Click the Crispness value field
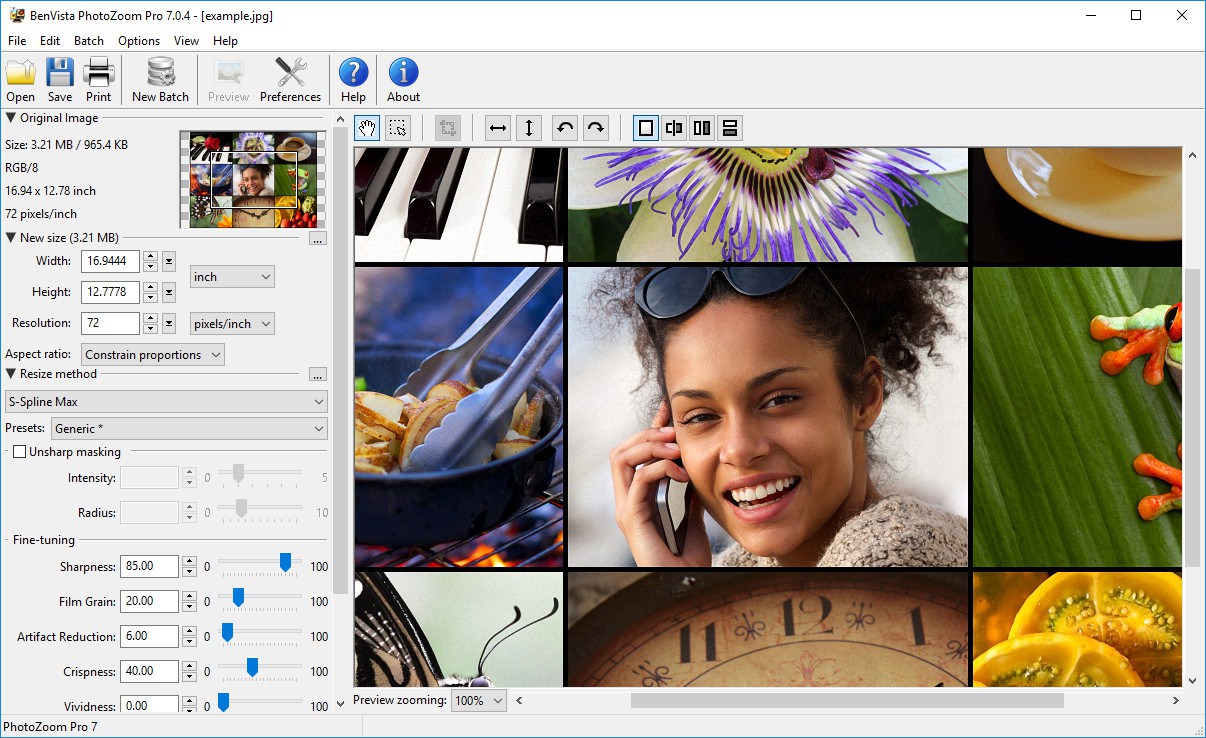 coord(149,671)
